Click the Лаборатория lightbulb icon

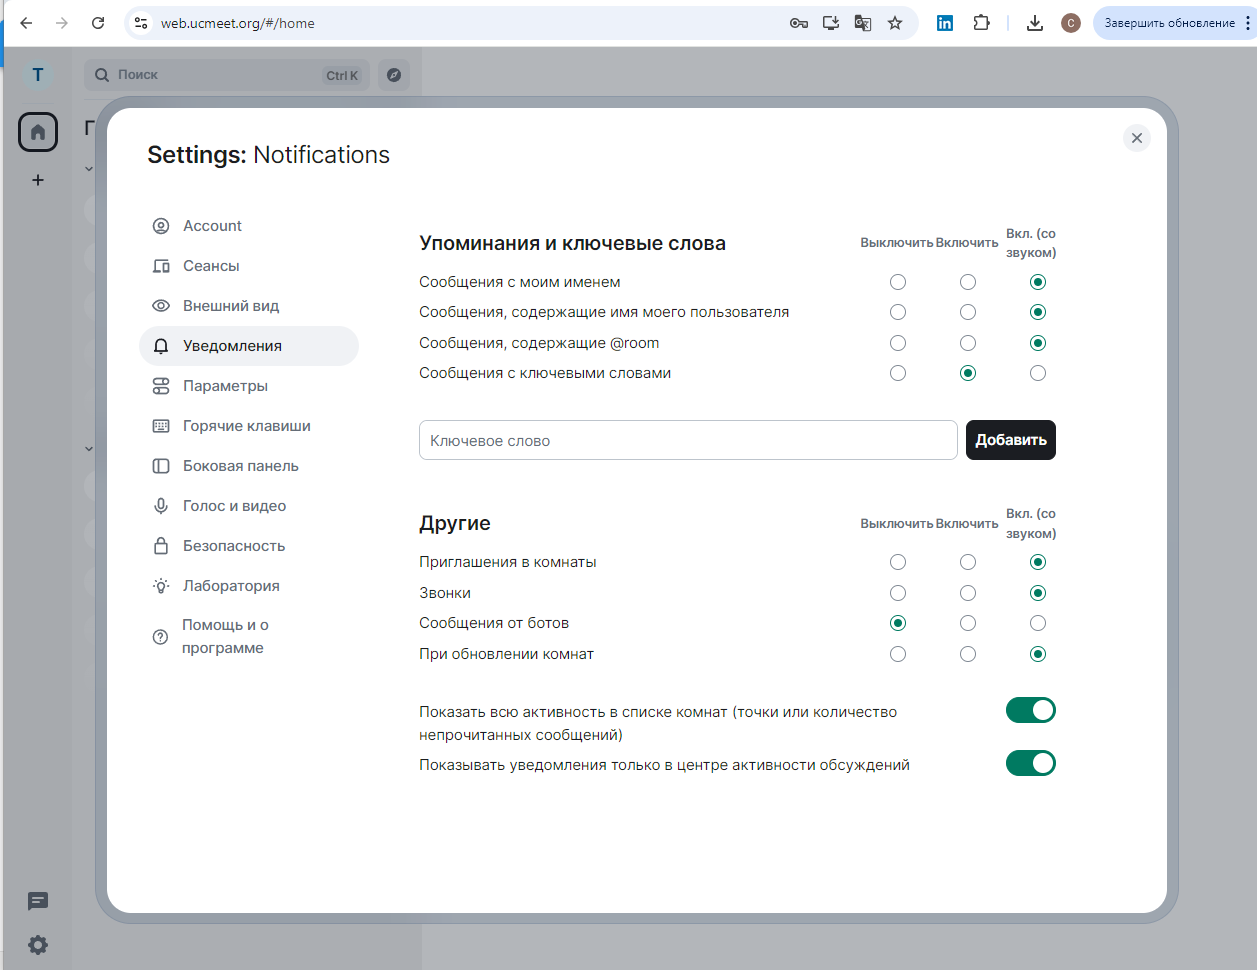click(x=161, y=585)
